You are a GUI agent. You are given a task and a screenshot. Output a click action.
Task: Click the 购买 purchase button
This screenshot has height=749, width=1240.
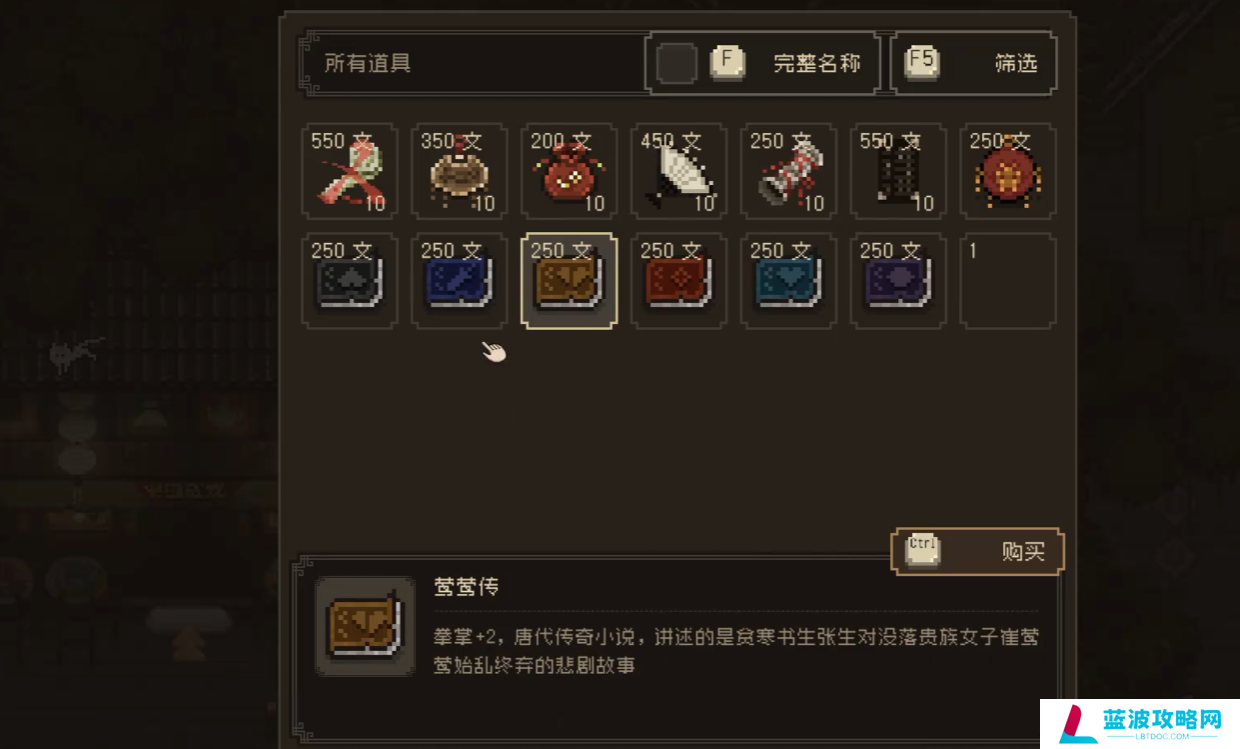tap(977, 551)
